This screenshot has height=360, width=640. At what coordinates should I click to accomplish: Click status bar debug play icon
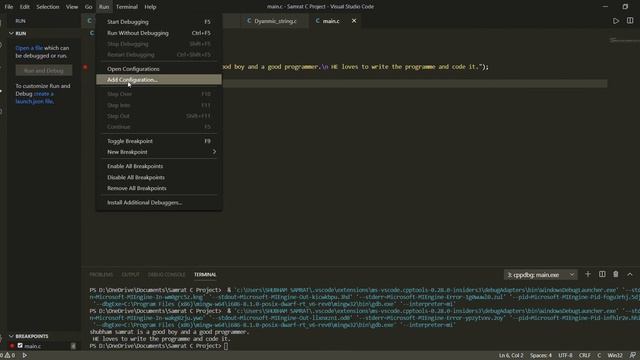point(25,356)
